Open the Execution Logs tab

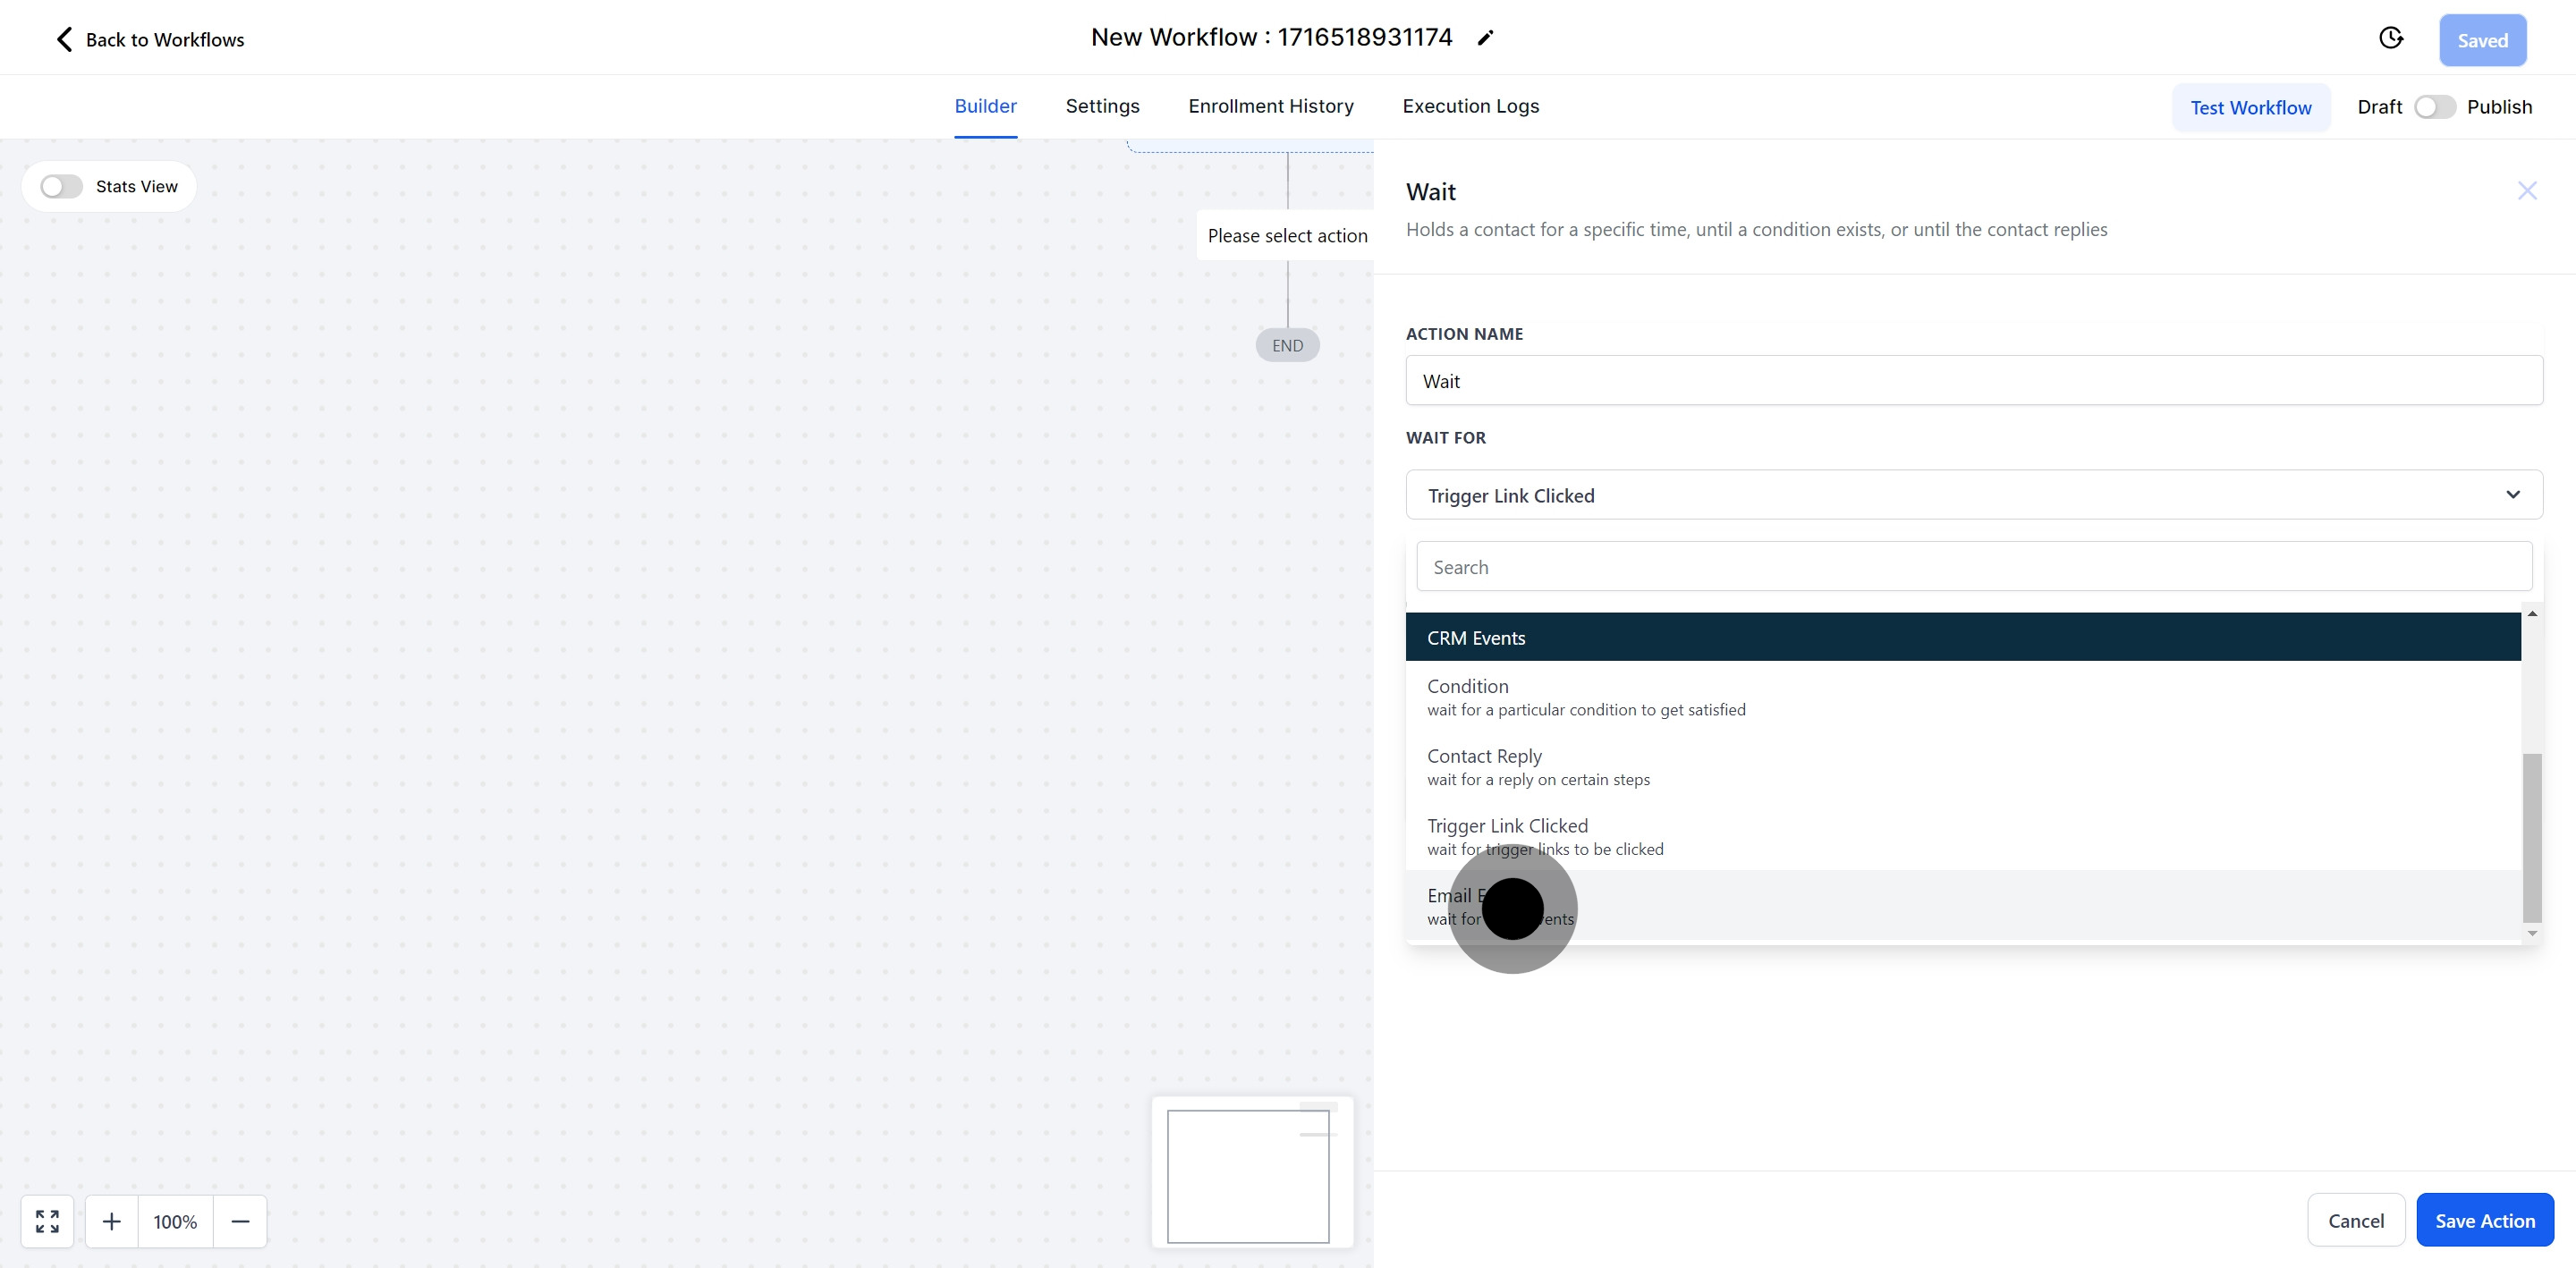pyautogui.click(x=1470, y=106)
